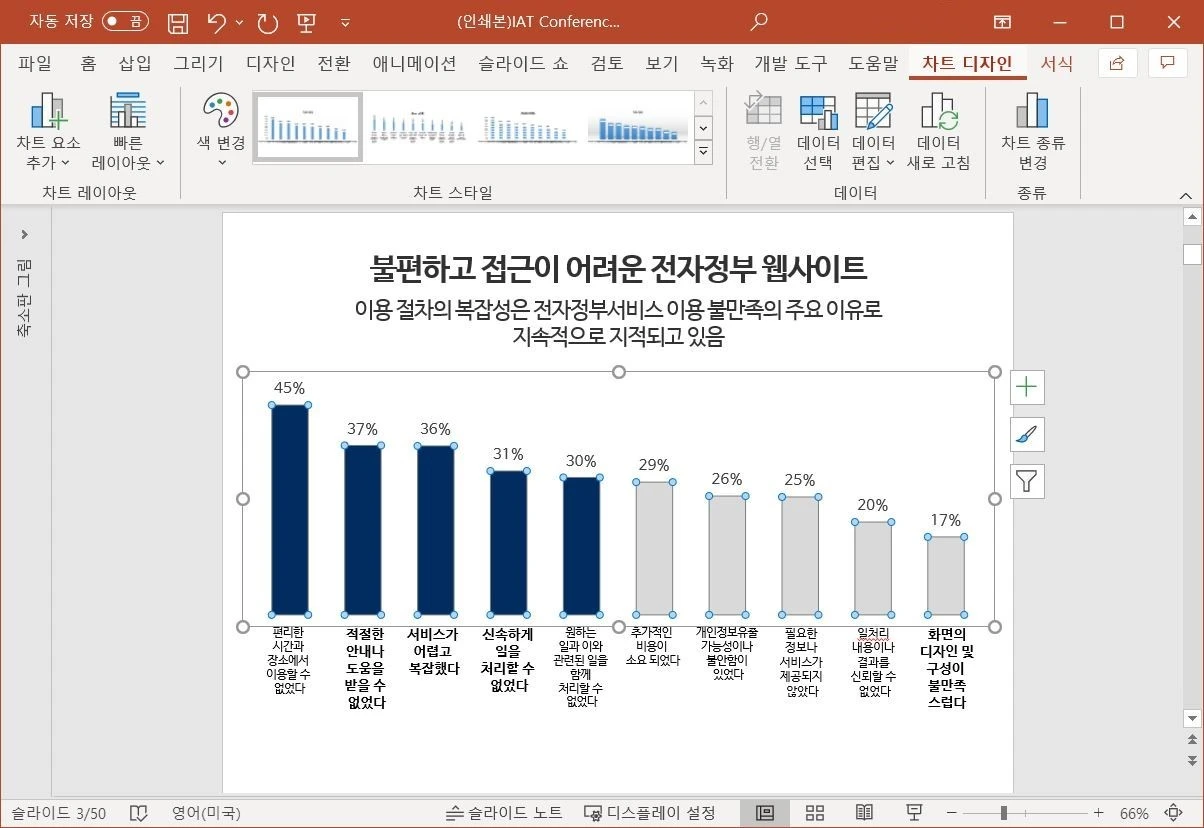Click the spell check icon in status bar
1204x828 pixels.
(139, 812)
